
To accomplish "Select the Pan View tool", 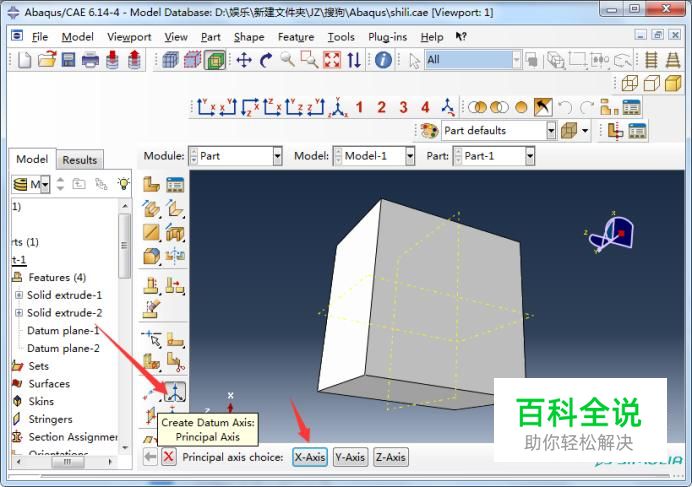I will (244, 60).
